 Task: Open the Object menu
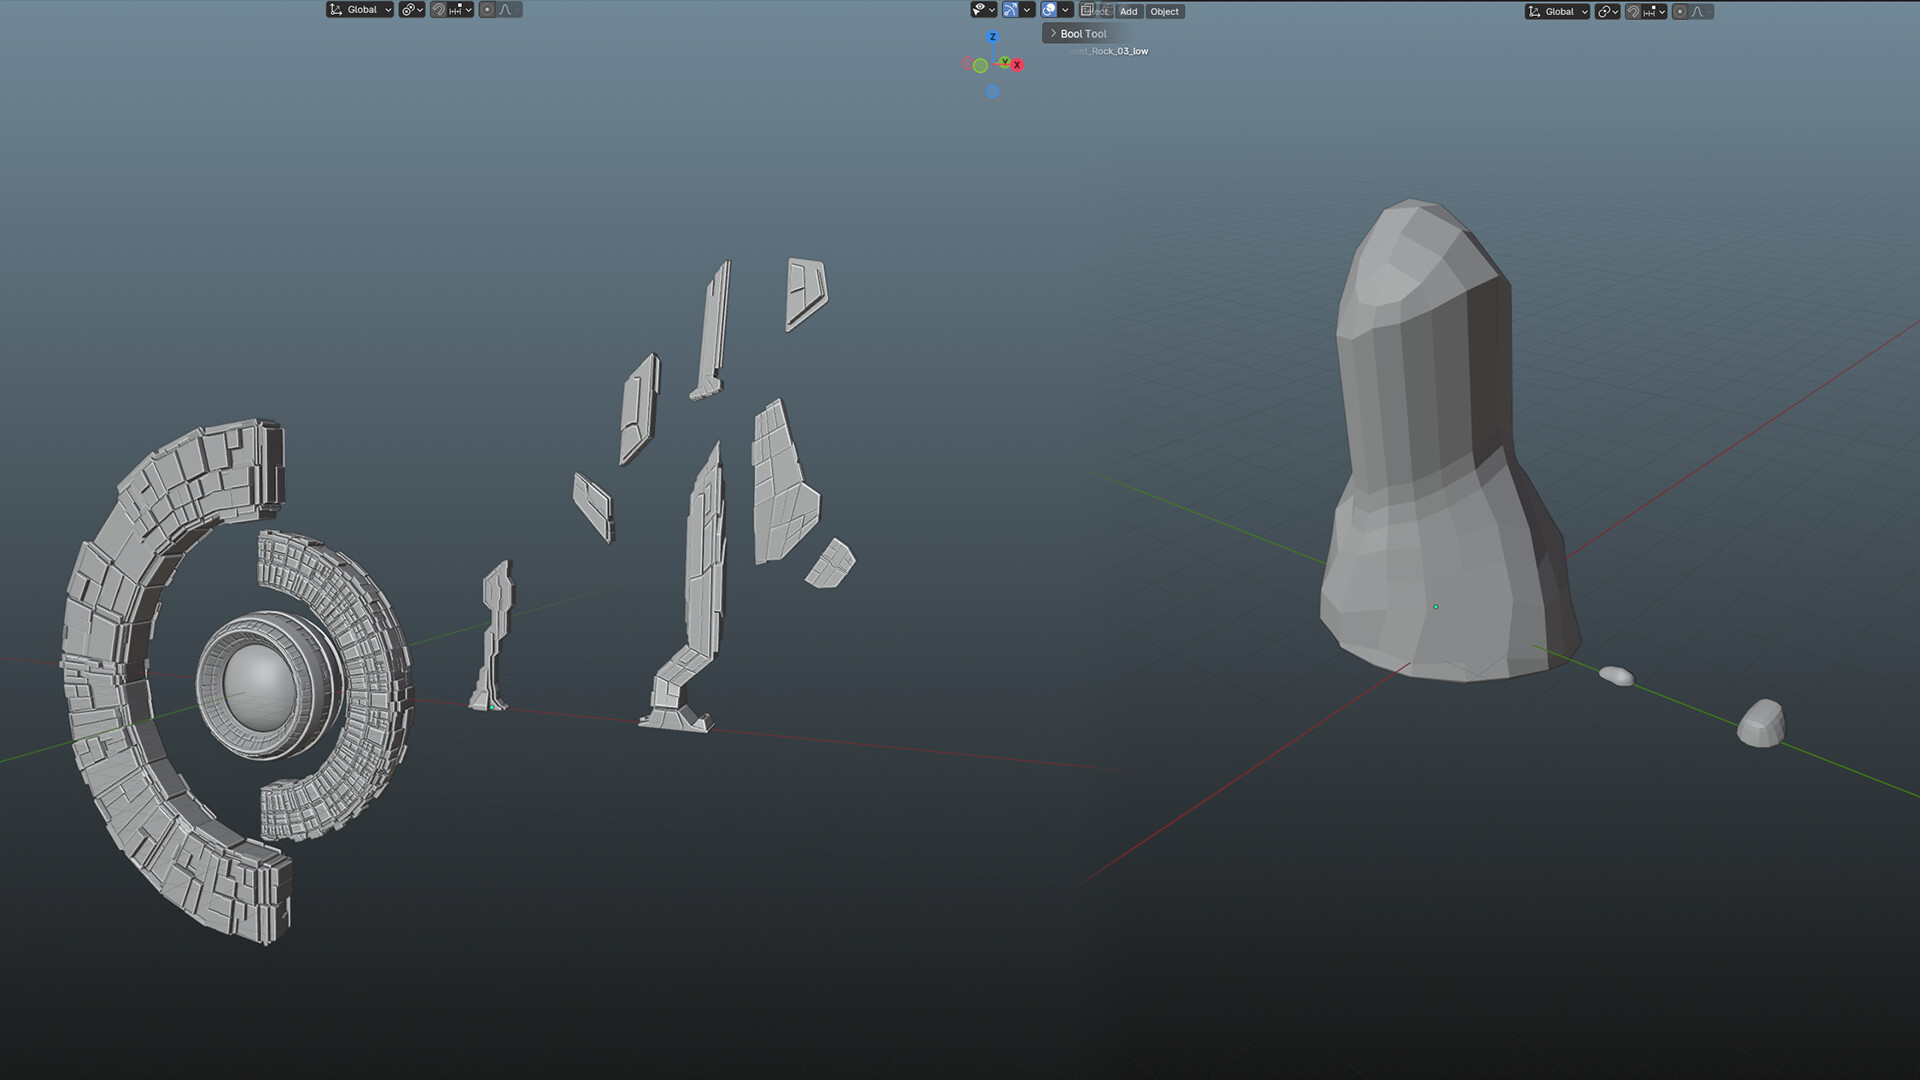tap(1164, 12)
